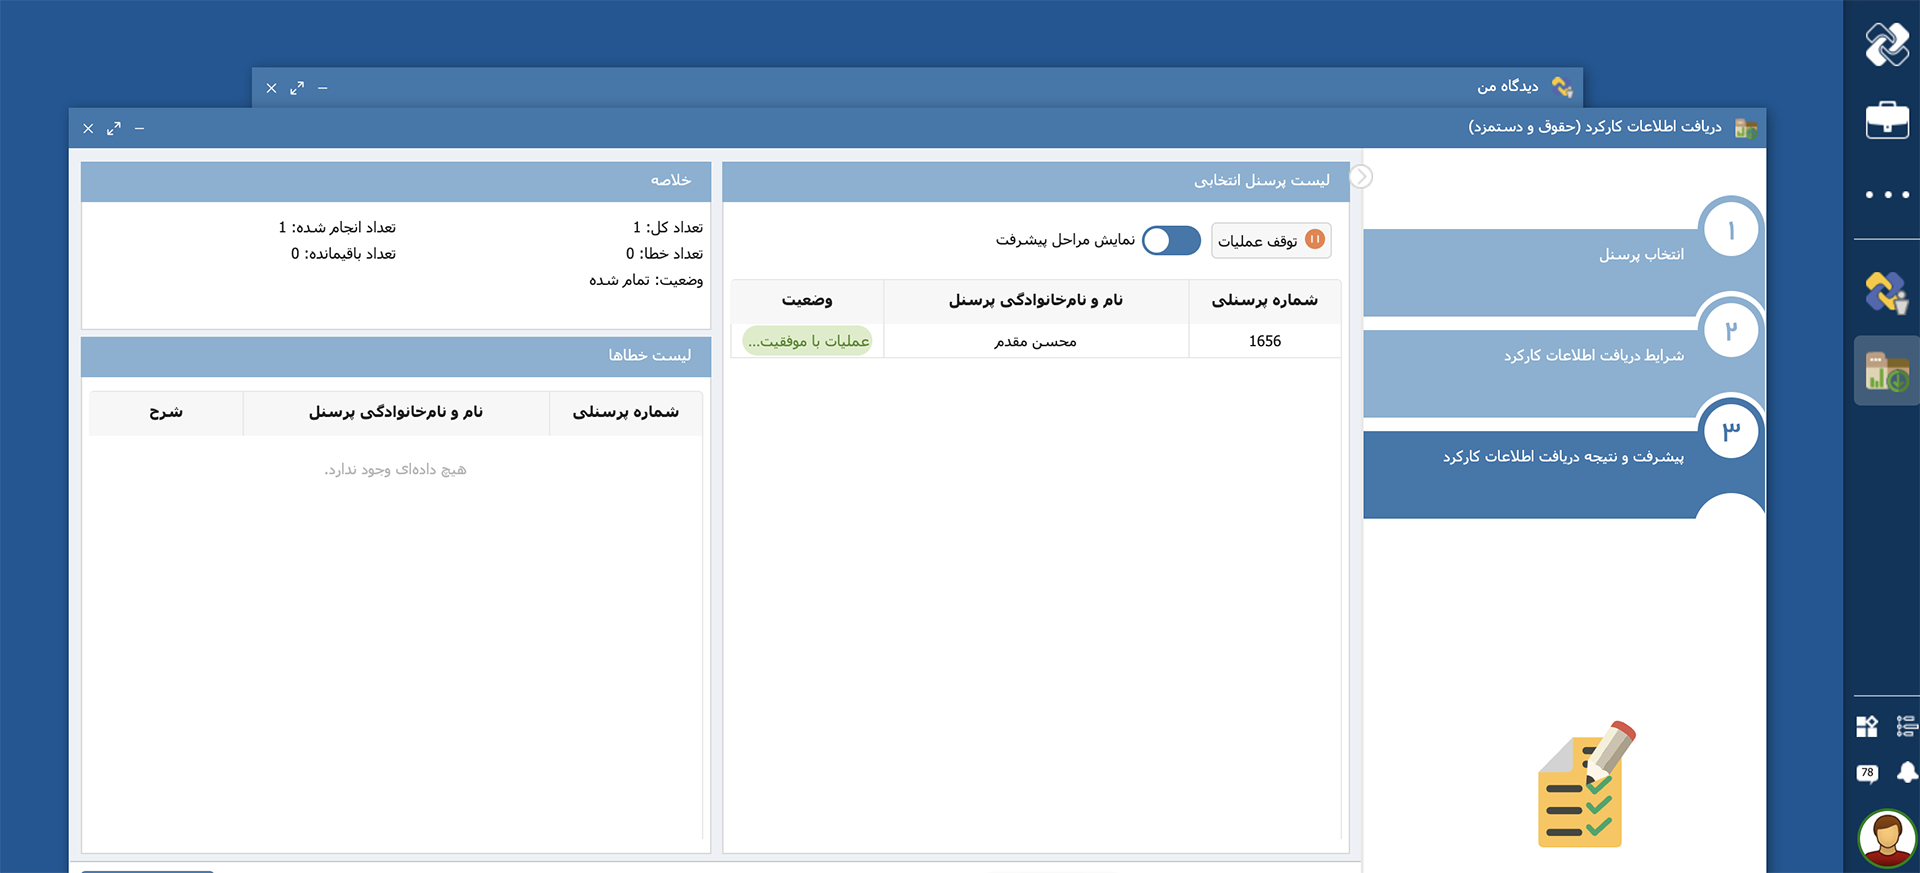Click the green success status badge
1920x873 pixels.
(807, 341)
